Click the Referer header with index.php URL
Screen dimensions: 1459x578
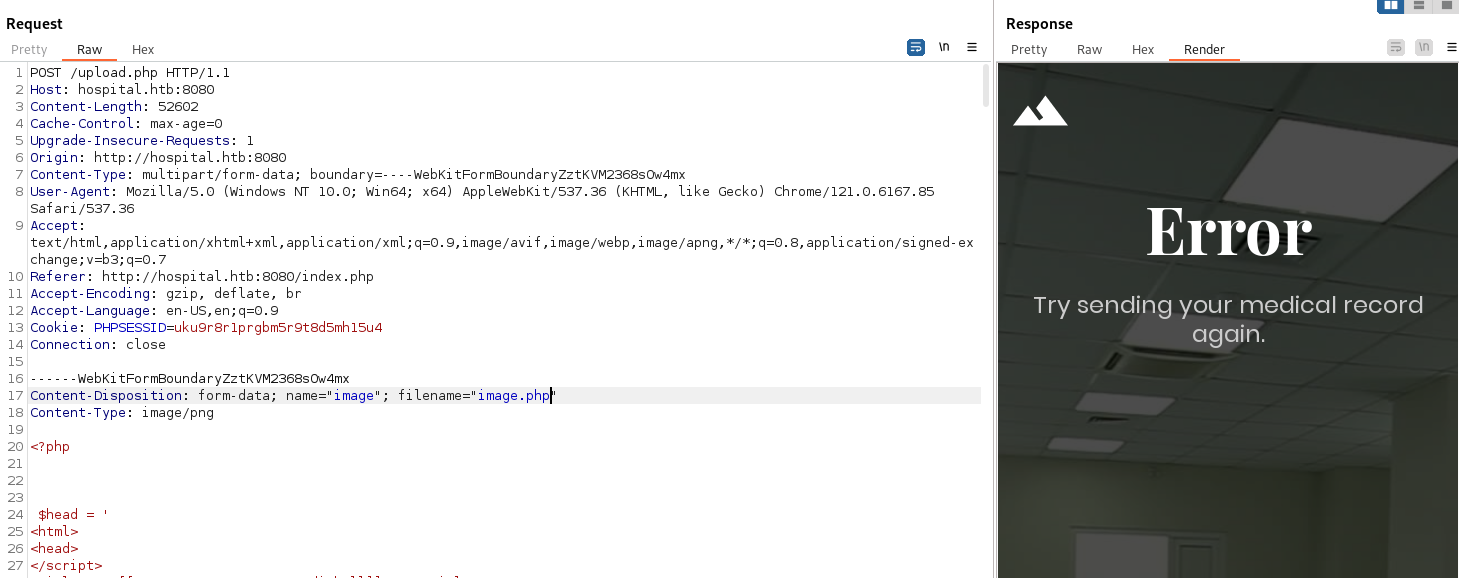pyautogui.click(x=202, y=277)
